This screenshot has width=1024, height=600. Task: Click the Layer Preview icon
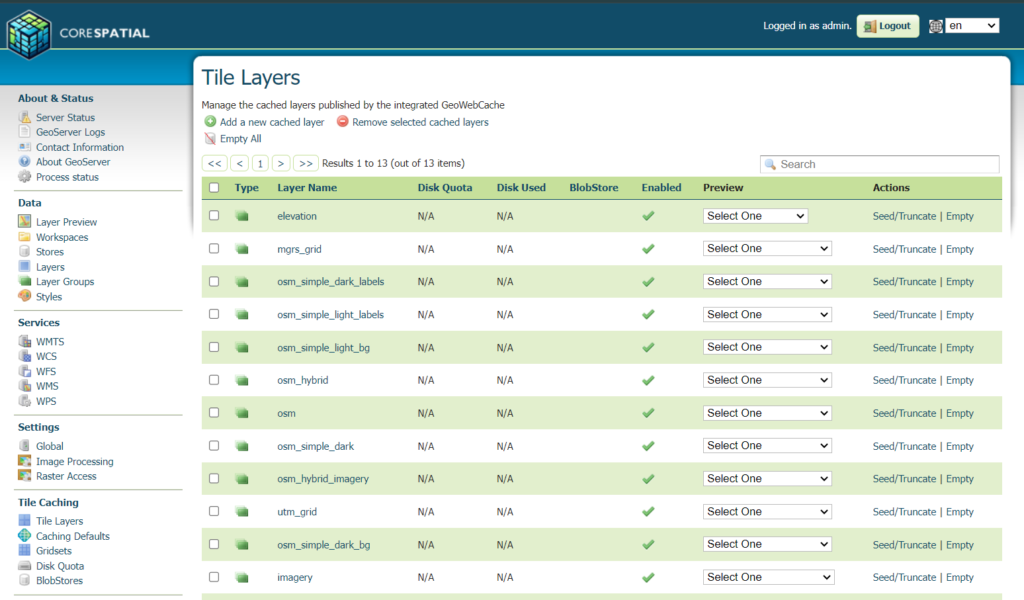(25, 222)
